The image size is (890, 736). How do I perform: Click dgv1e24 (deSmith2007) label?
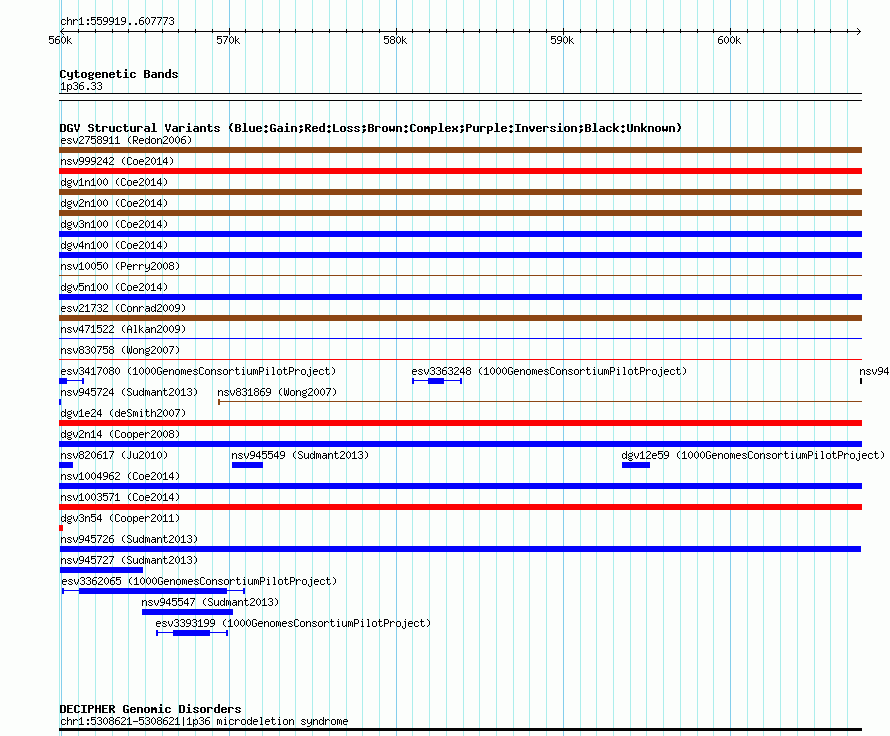pyautogui.click(x=123, y=413)
